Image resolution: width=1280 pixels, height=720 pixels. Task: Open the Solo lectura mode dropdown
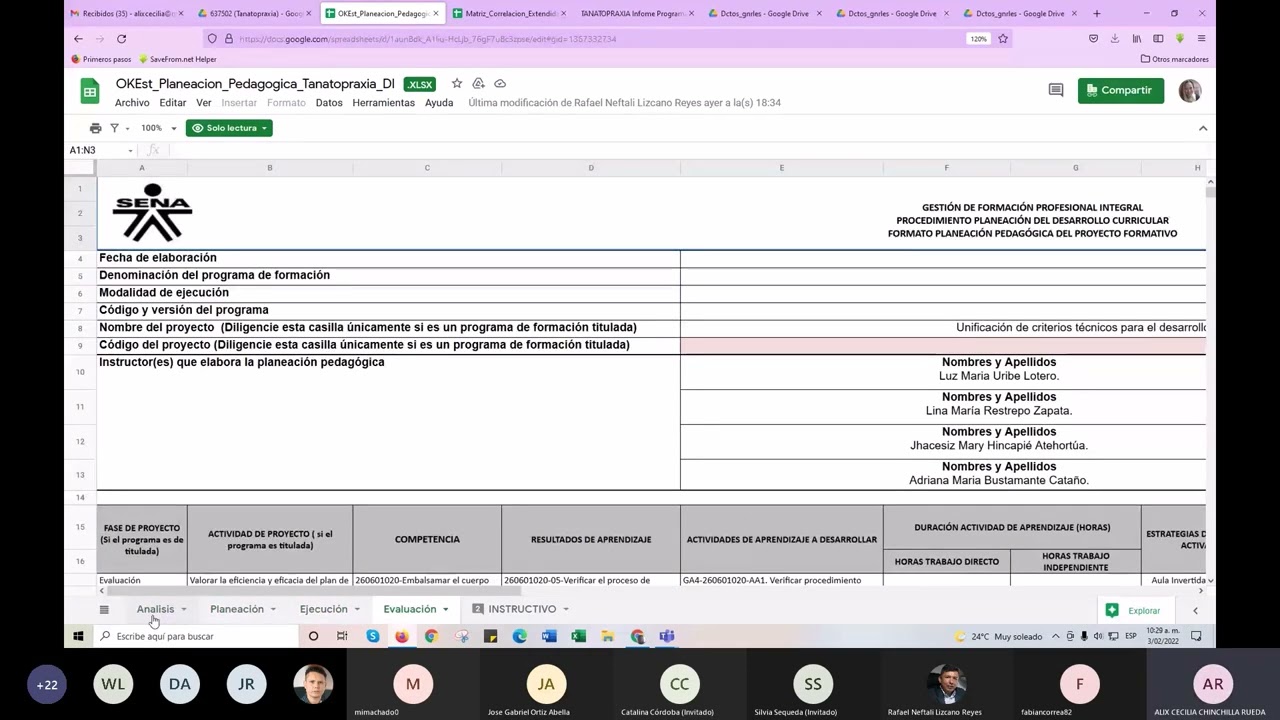pyautogui.click(x=229, y=128)
